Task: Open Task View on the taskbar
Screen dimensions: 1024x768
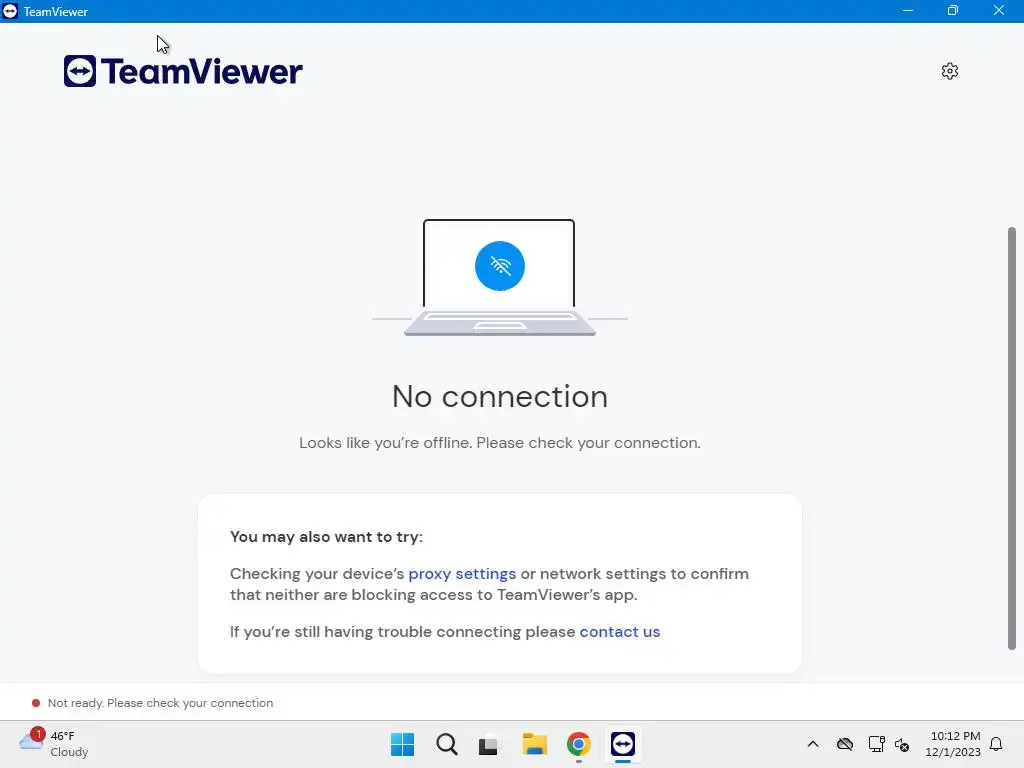Action: pyautogui.click(x=488, y=745)
